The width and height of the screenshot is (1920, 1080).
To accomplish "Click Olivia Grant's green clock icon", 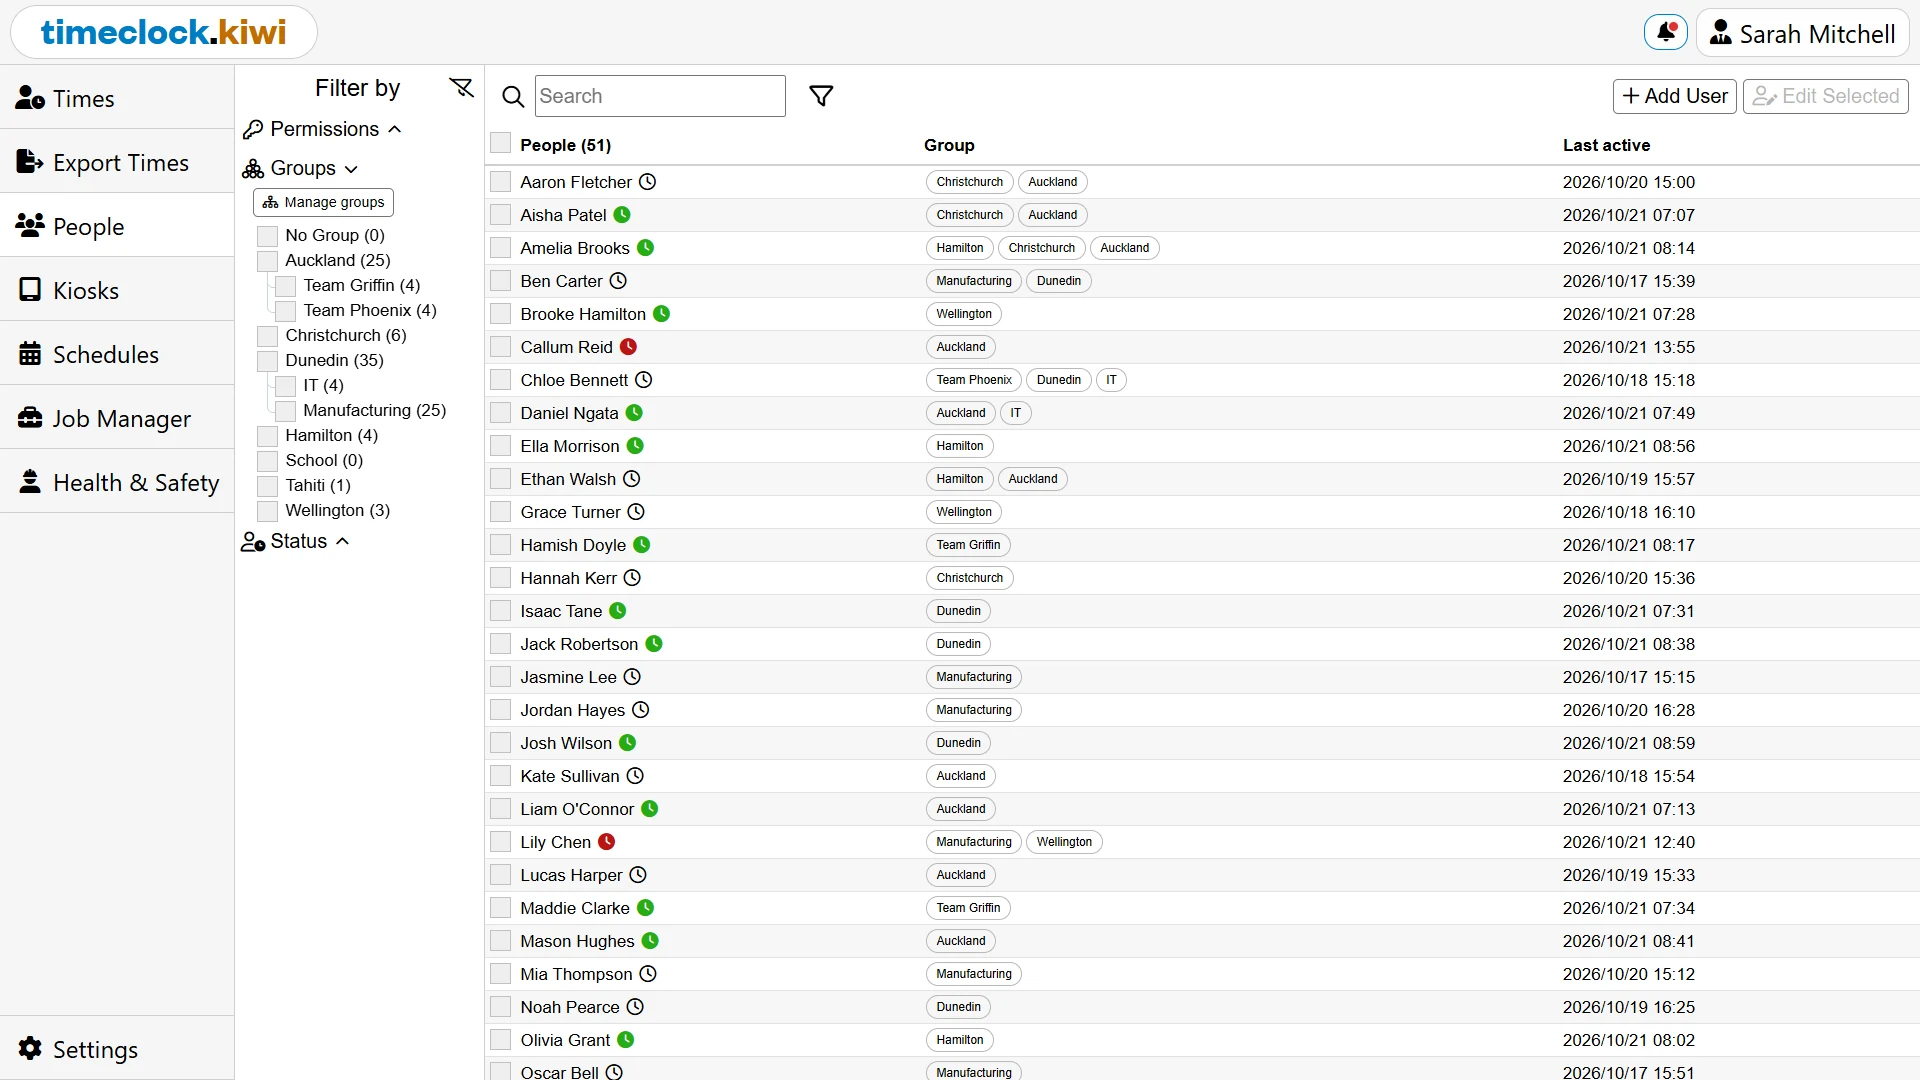I will coord(626,1040).
